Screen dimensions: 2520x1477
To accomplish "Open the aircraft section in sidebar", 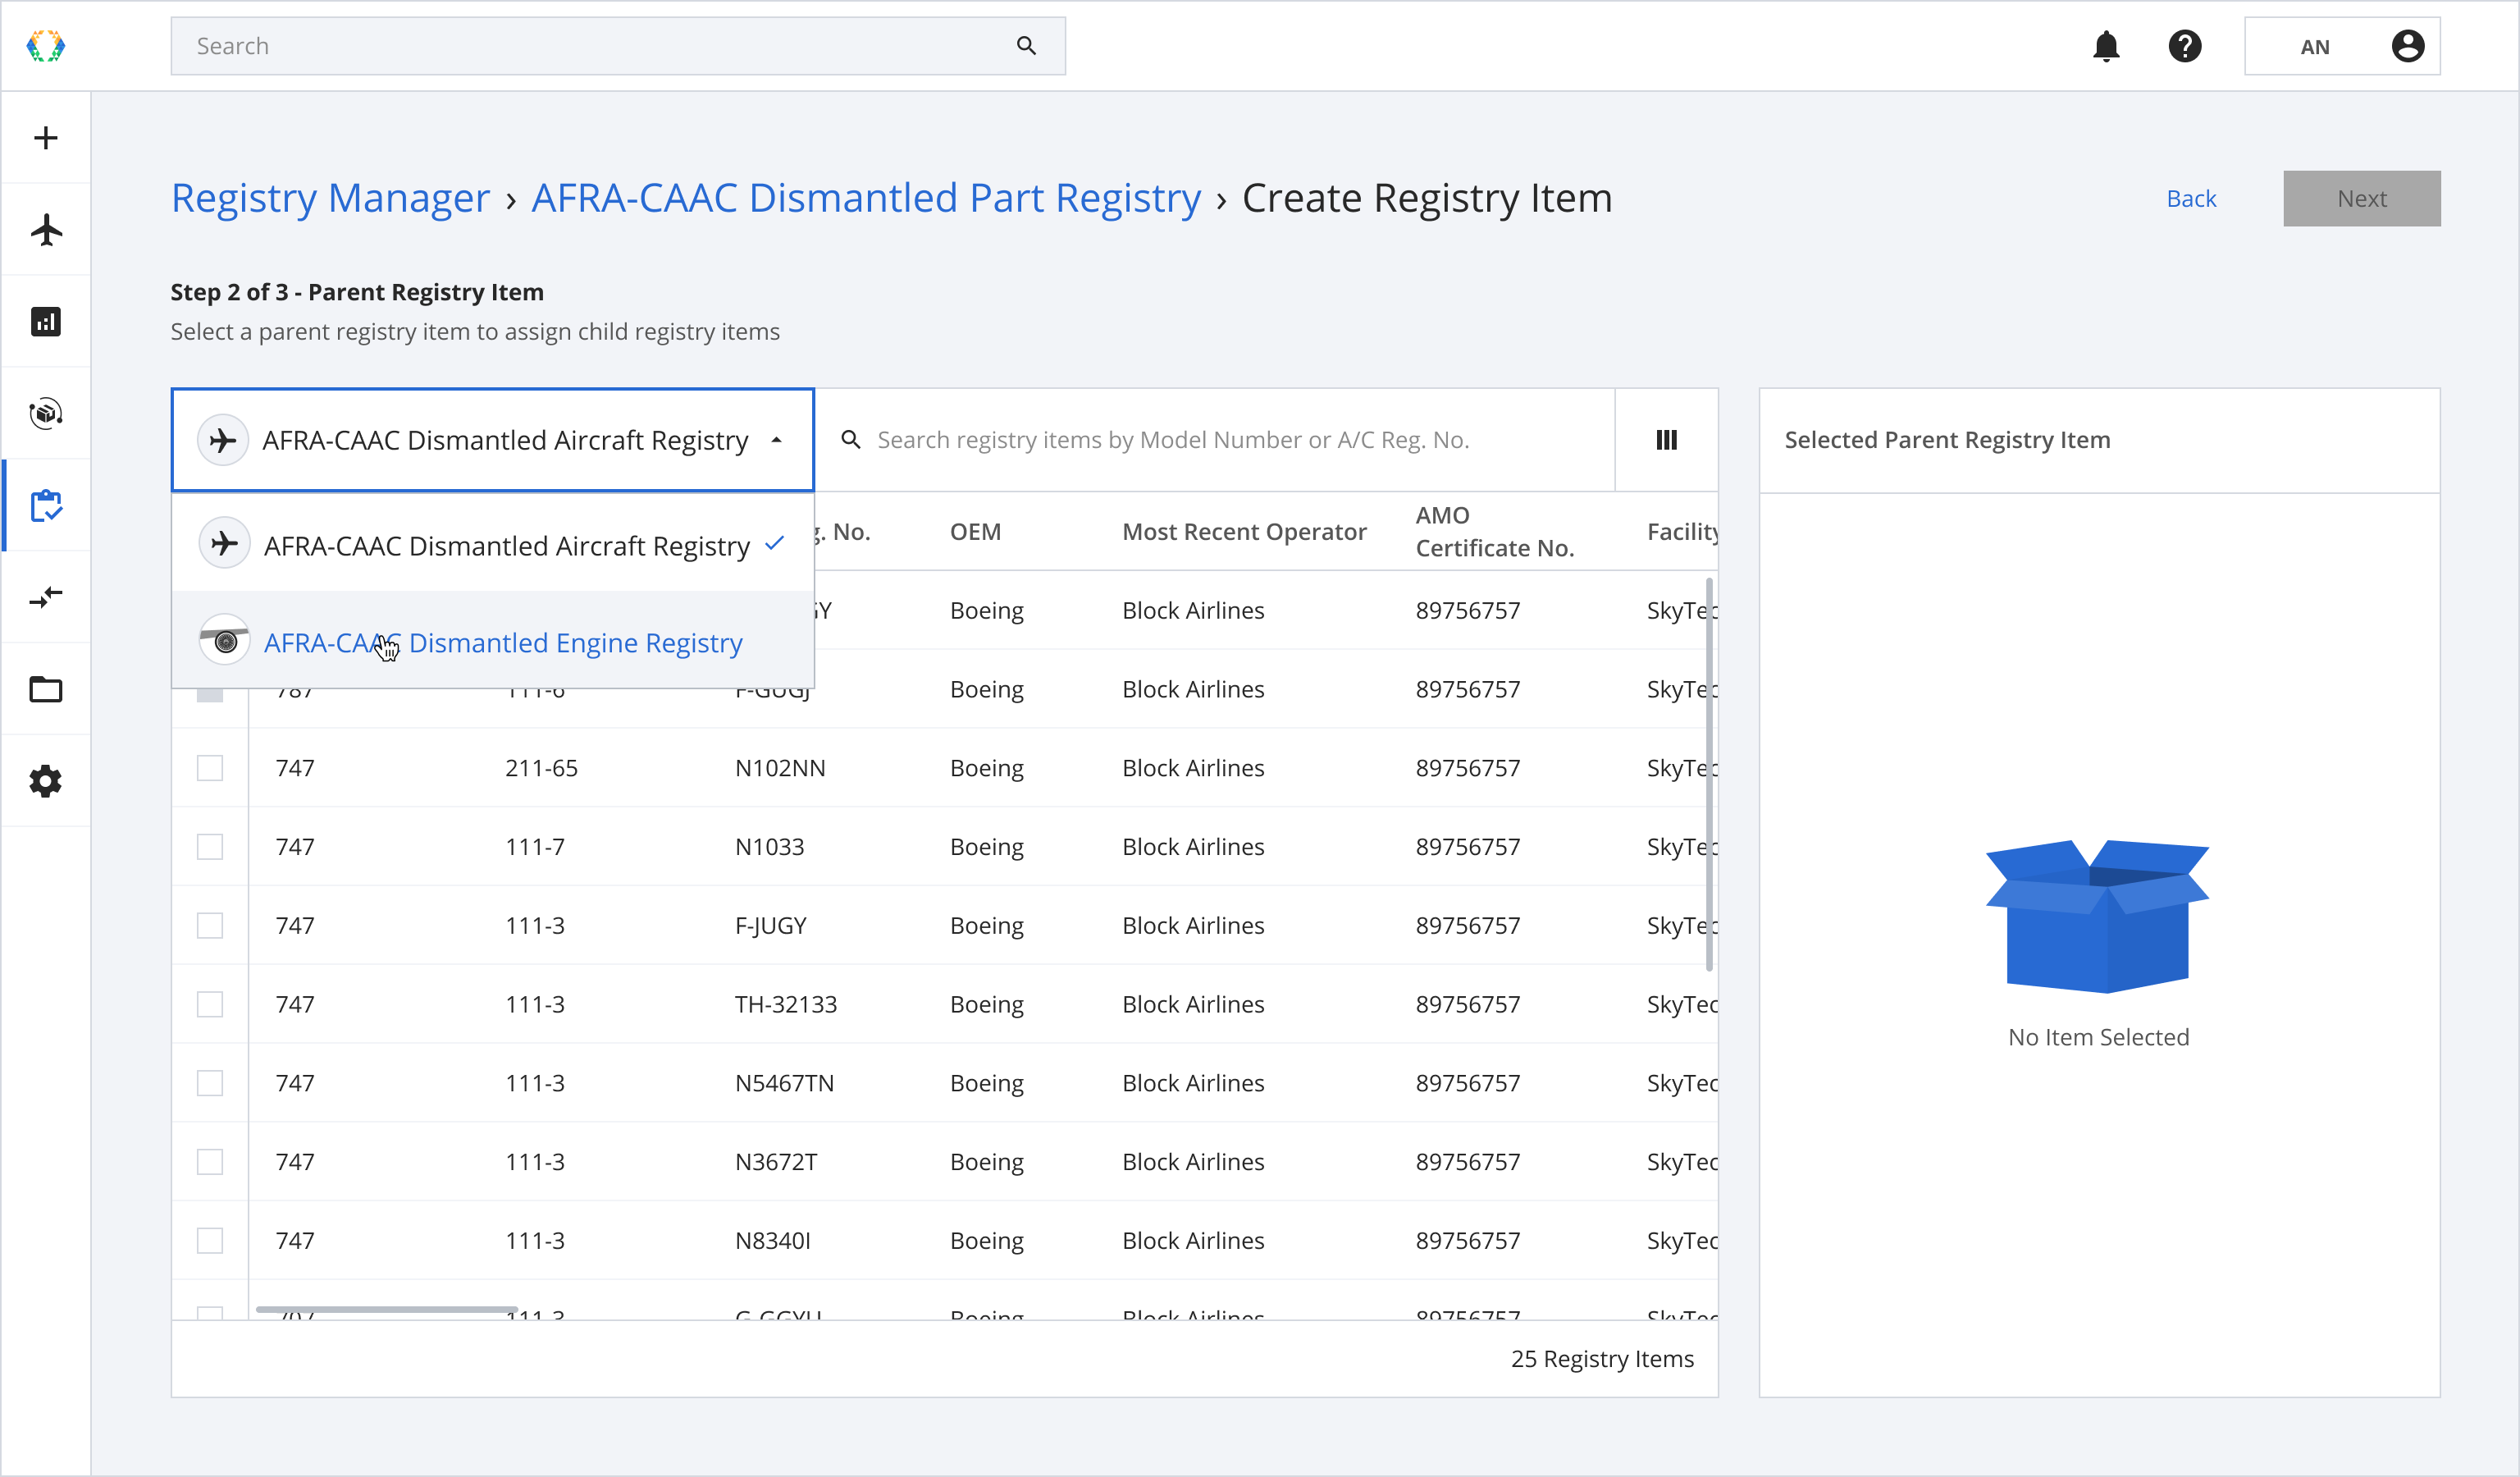I will [x=46, y=230].
